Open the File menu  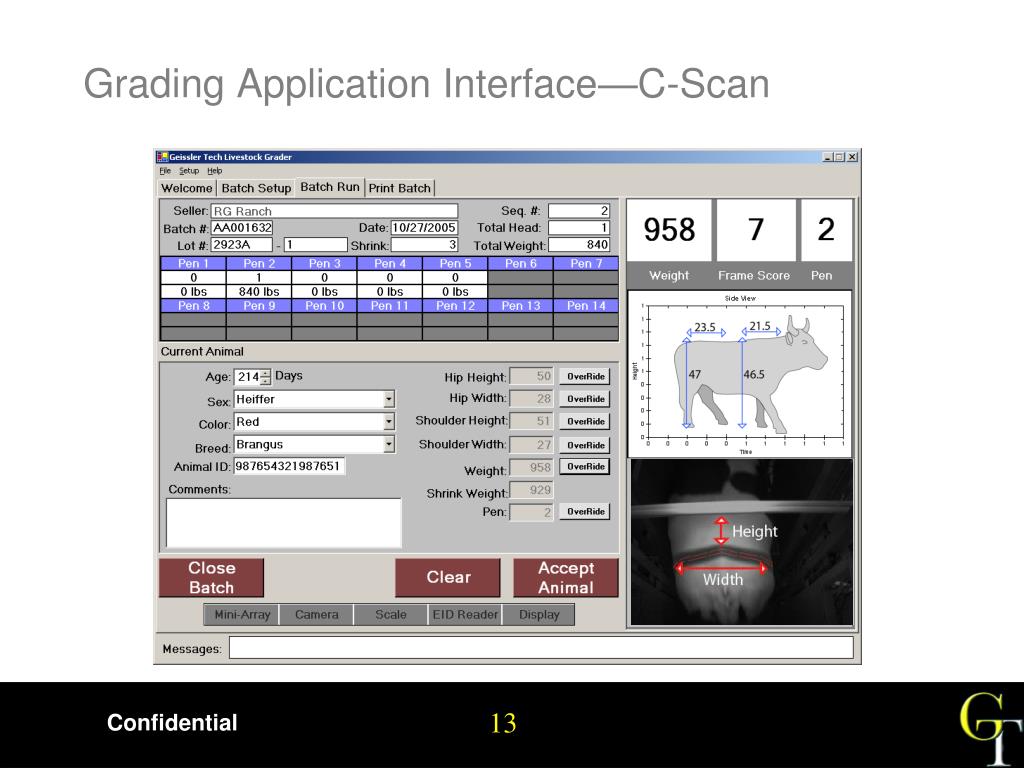(x=165, y=171)
